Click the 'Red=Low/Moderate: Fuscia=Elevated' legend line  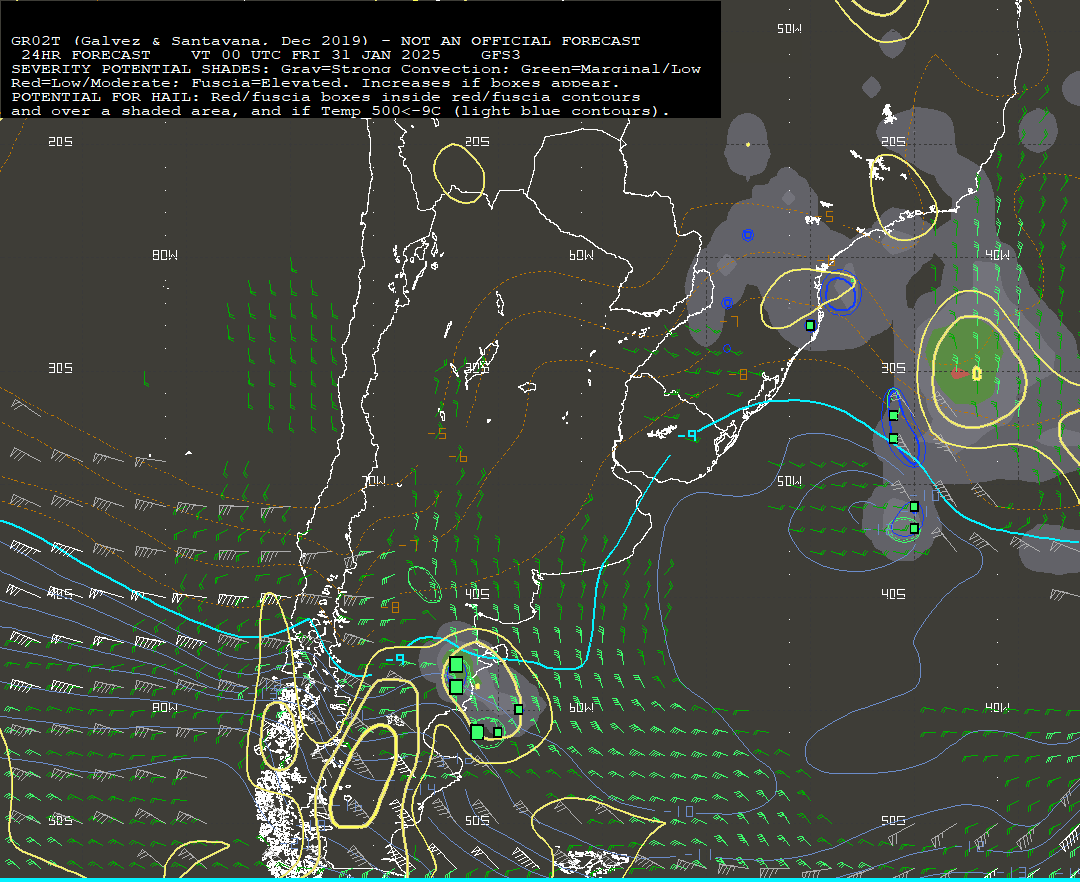316,83
